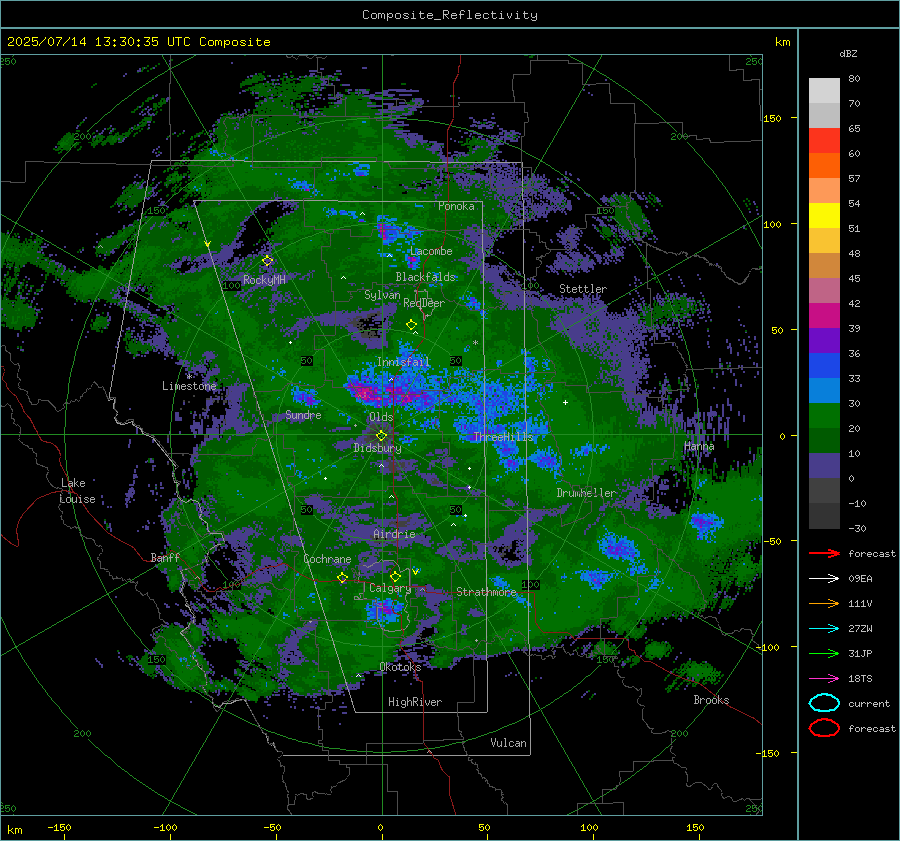Click the orange 111V arrow in legend
The height and width of the screenshot is (841, 900).
coord(824,603)
